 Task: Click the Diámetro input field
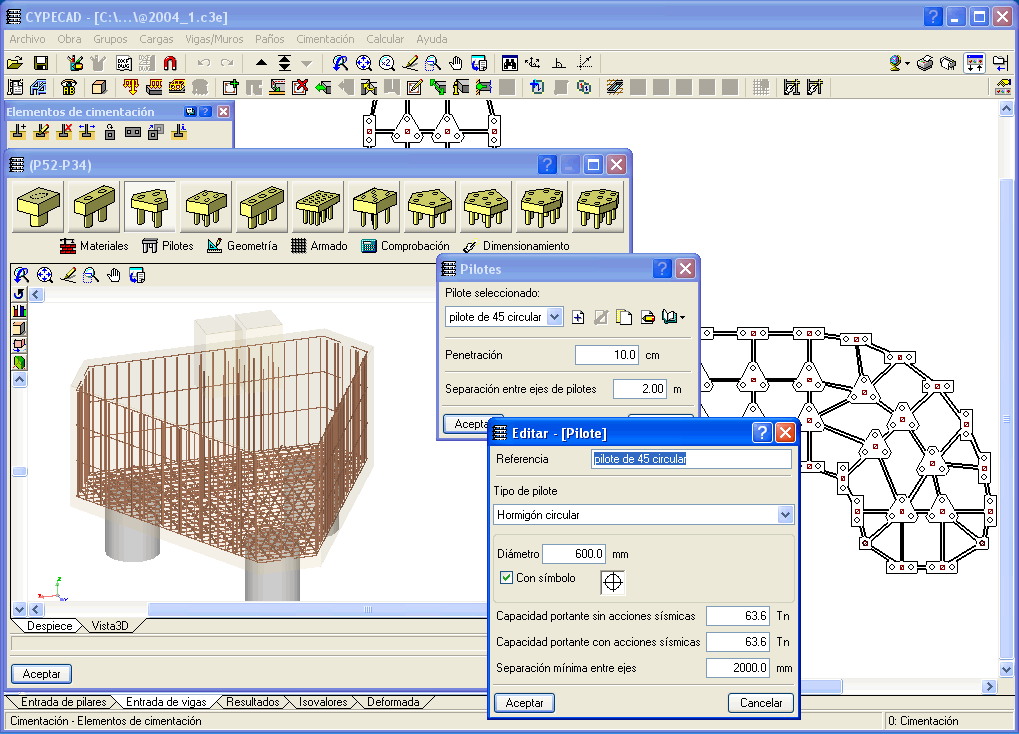(x=574, y=554)
